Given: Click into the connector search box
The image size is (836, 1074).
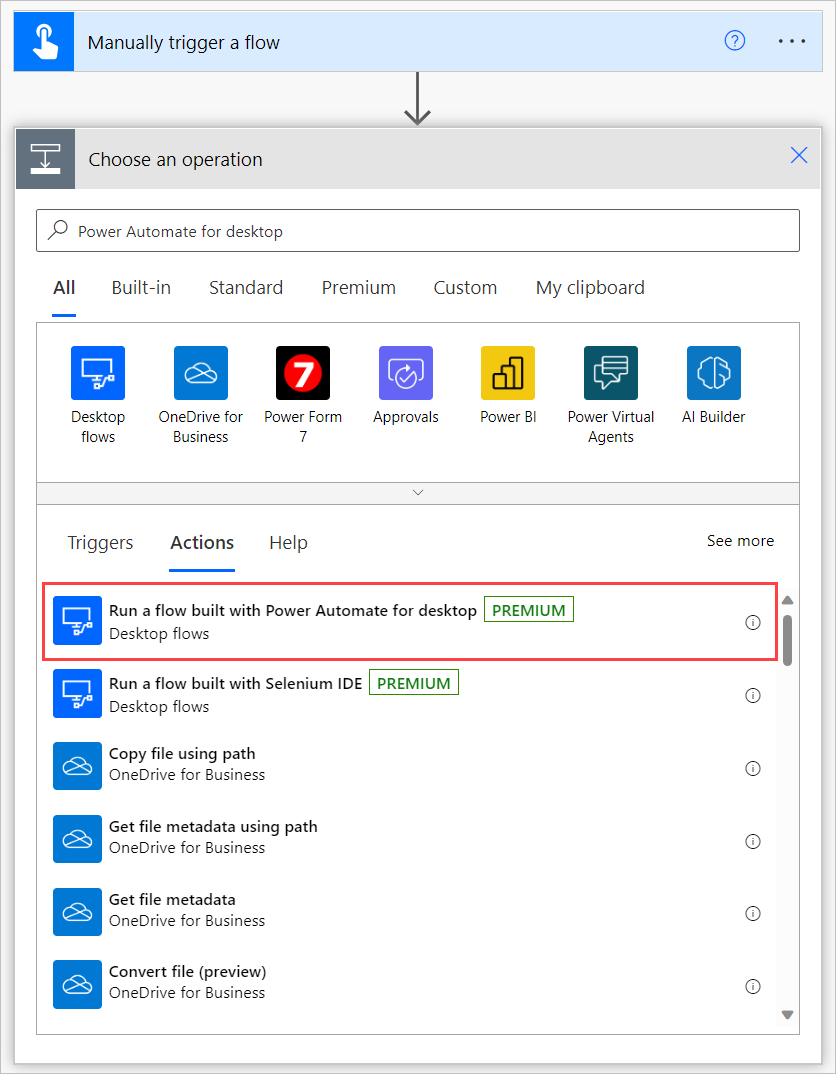Looking at the screenshot, I should click(418, 231).
